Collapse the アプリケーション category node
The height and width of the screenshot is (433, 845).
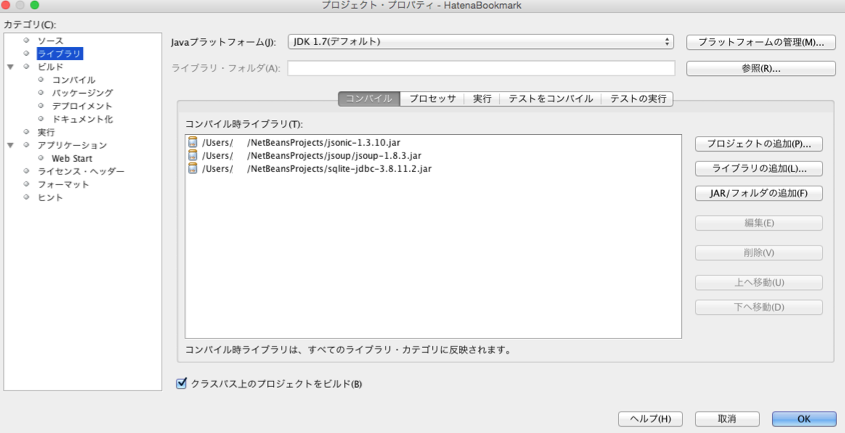[10, 145]
